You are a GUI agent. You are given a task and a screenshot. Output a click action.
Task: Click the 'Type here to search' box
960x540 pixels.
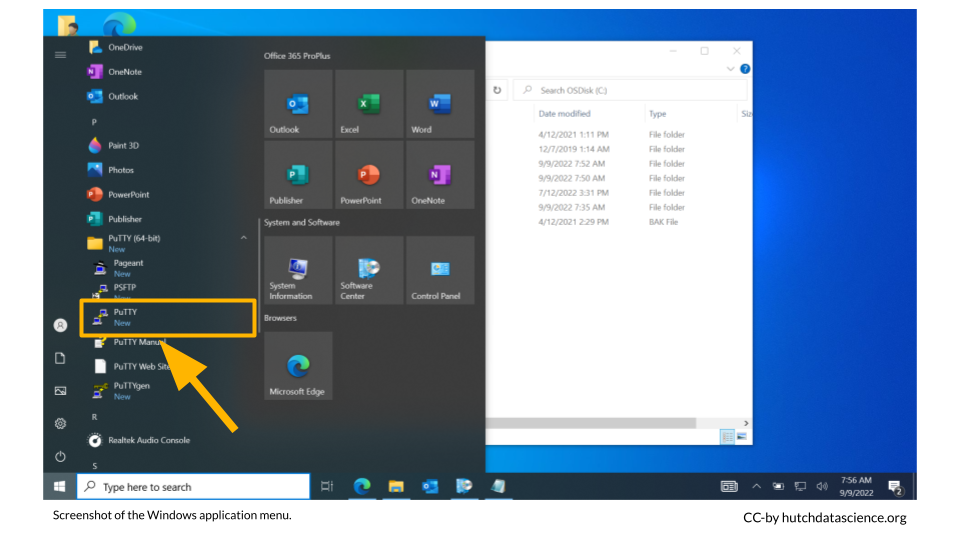point(193,487)
